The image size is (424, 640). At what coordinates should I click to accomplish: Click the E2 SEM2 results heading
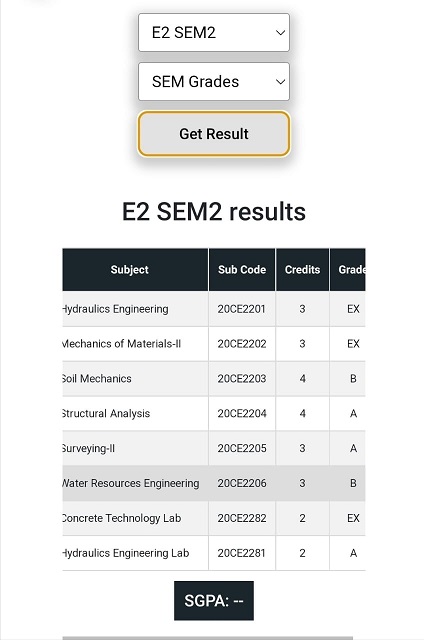tap(214, 211)
